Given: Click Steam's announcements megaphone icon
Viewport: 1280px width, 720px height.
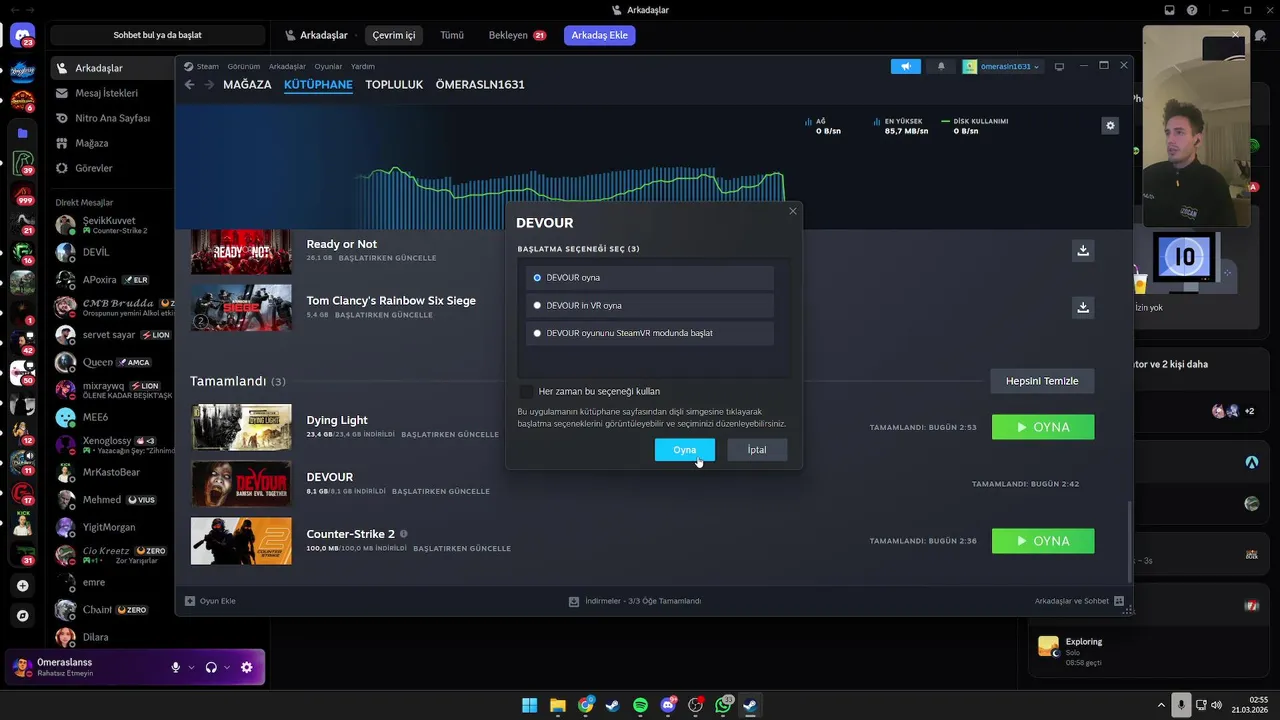Looking at the screenshot, I should pyautogui.click(x=906, y=66).
